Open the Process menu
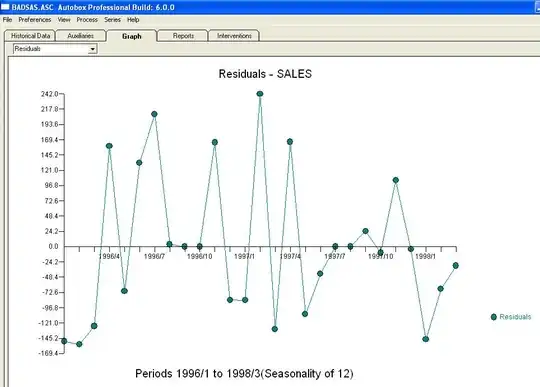 [87, 20]
